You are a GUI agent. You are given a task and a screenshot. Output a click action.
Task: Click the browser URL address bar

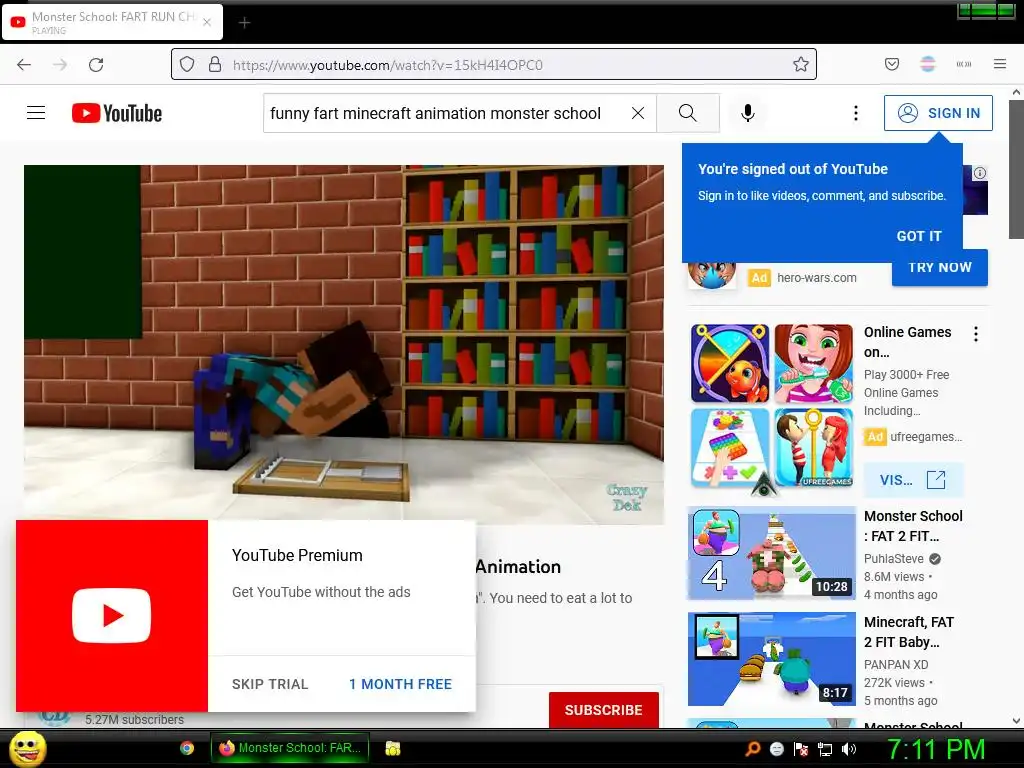point(493,64)
